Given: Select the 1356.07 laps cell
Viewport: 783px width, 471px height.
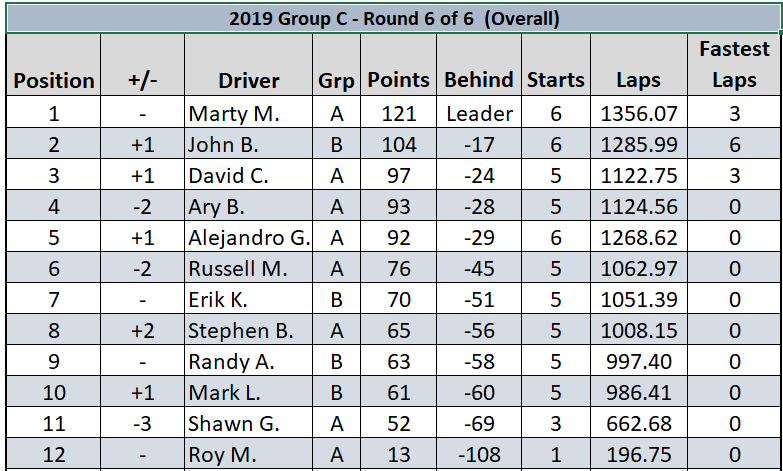Looking at the screenshot, I should click(638, 113).
